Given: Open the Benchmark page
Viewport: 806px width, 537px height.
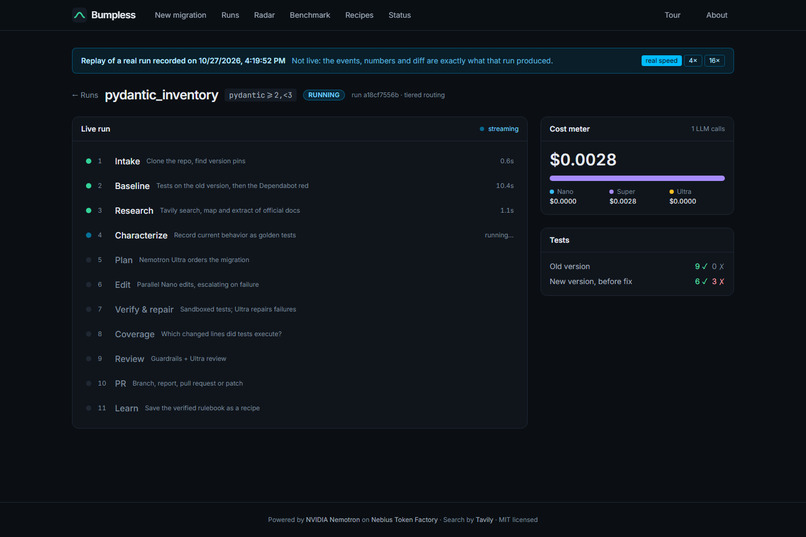Looking at the screenshot, I should (x=310, y=15).
